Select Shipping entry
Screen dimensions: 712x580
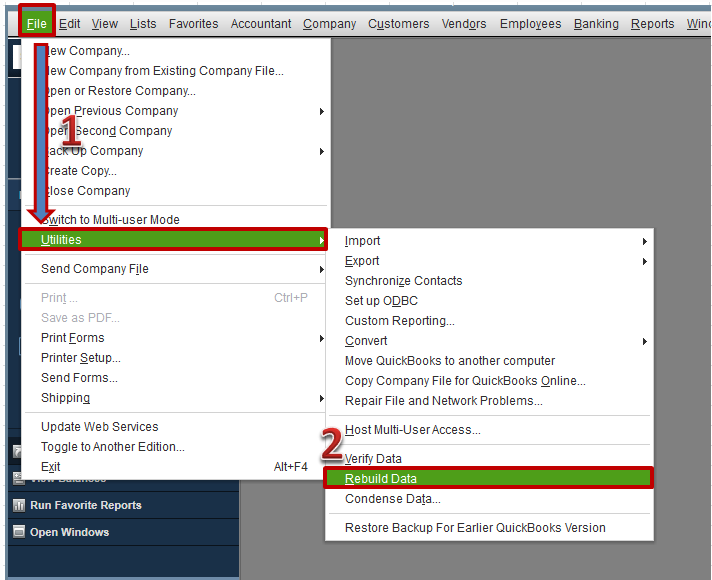[x=65, y=398]
